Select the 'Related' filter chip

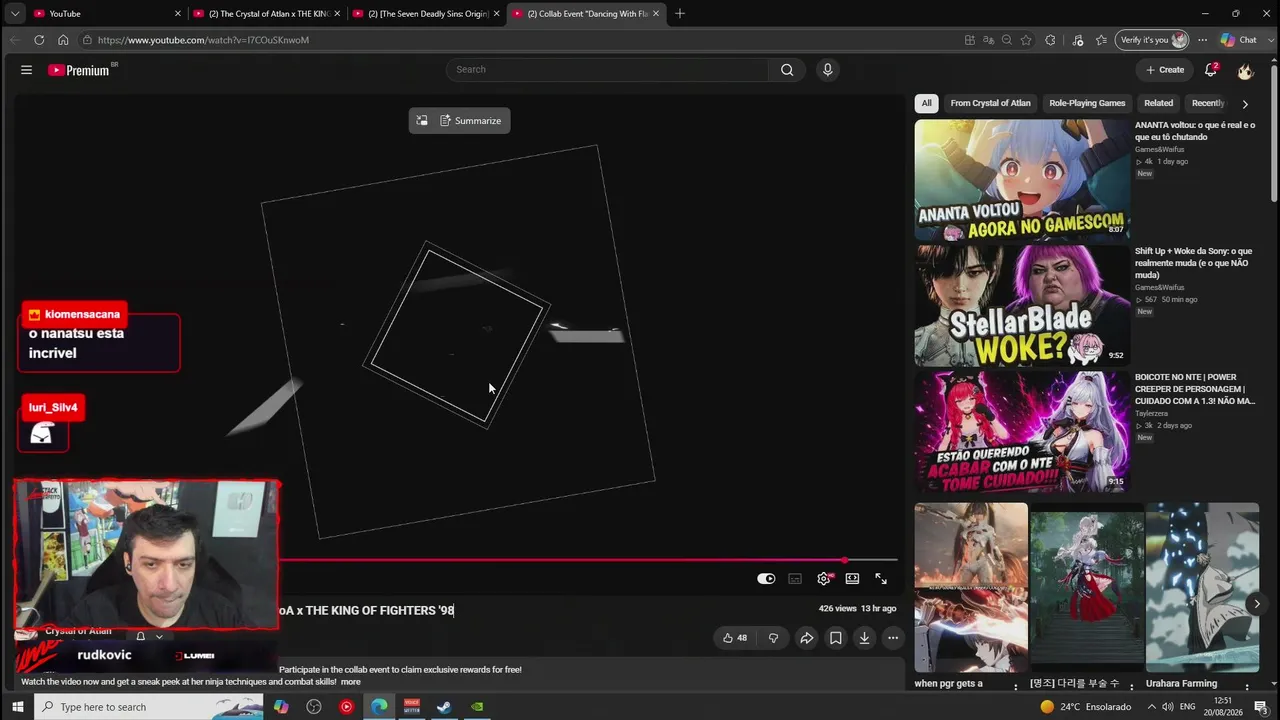point(1159,103)
